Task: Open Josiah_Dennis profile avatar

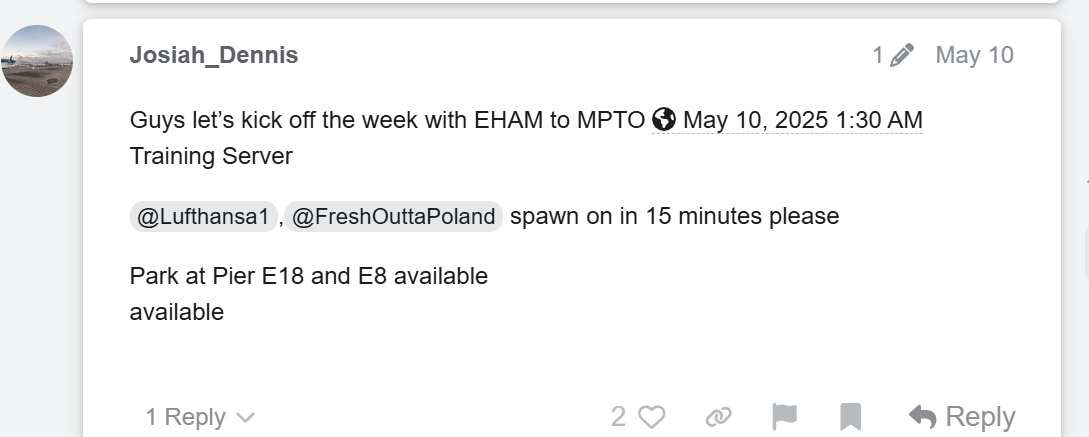Action: coord(37,61)
